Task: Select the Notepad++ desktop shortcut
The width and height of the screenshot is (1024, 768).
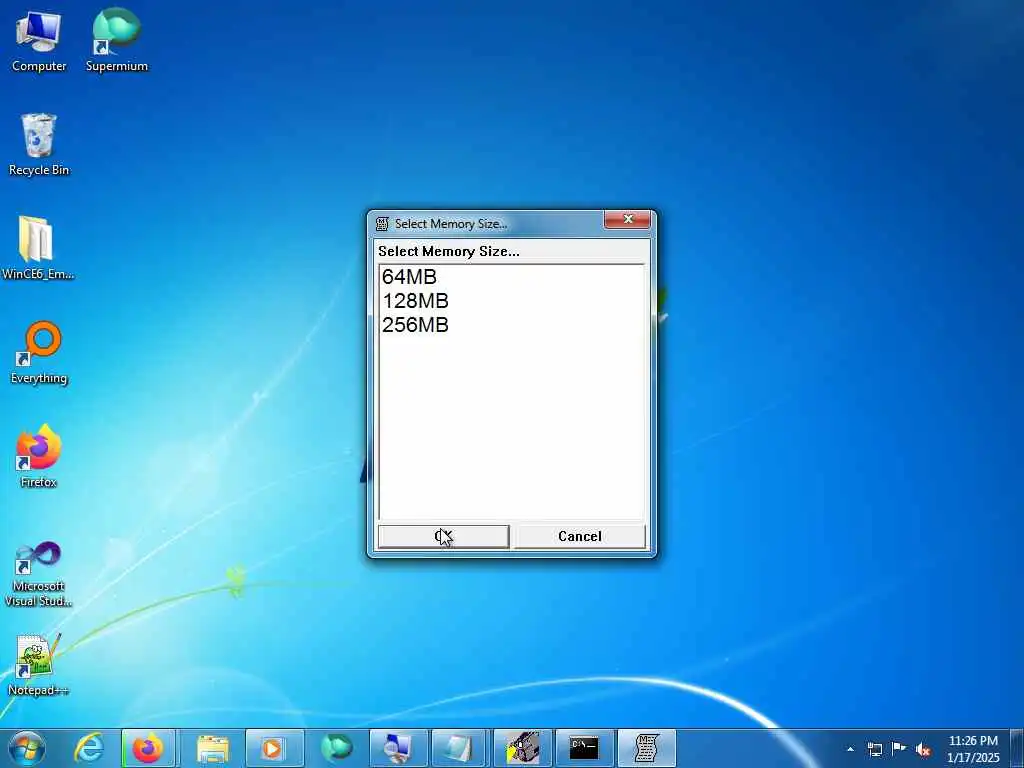Action: pyautogui.click(x=37, y=664)
